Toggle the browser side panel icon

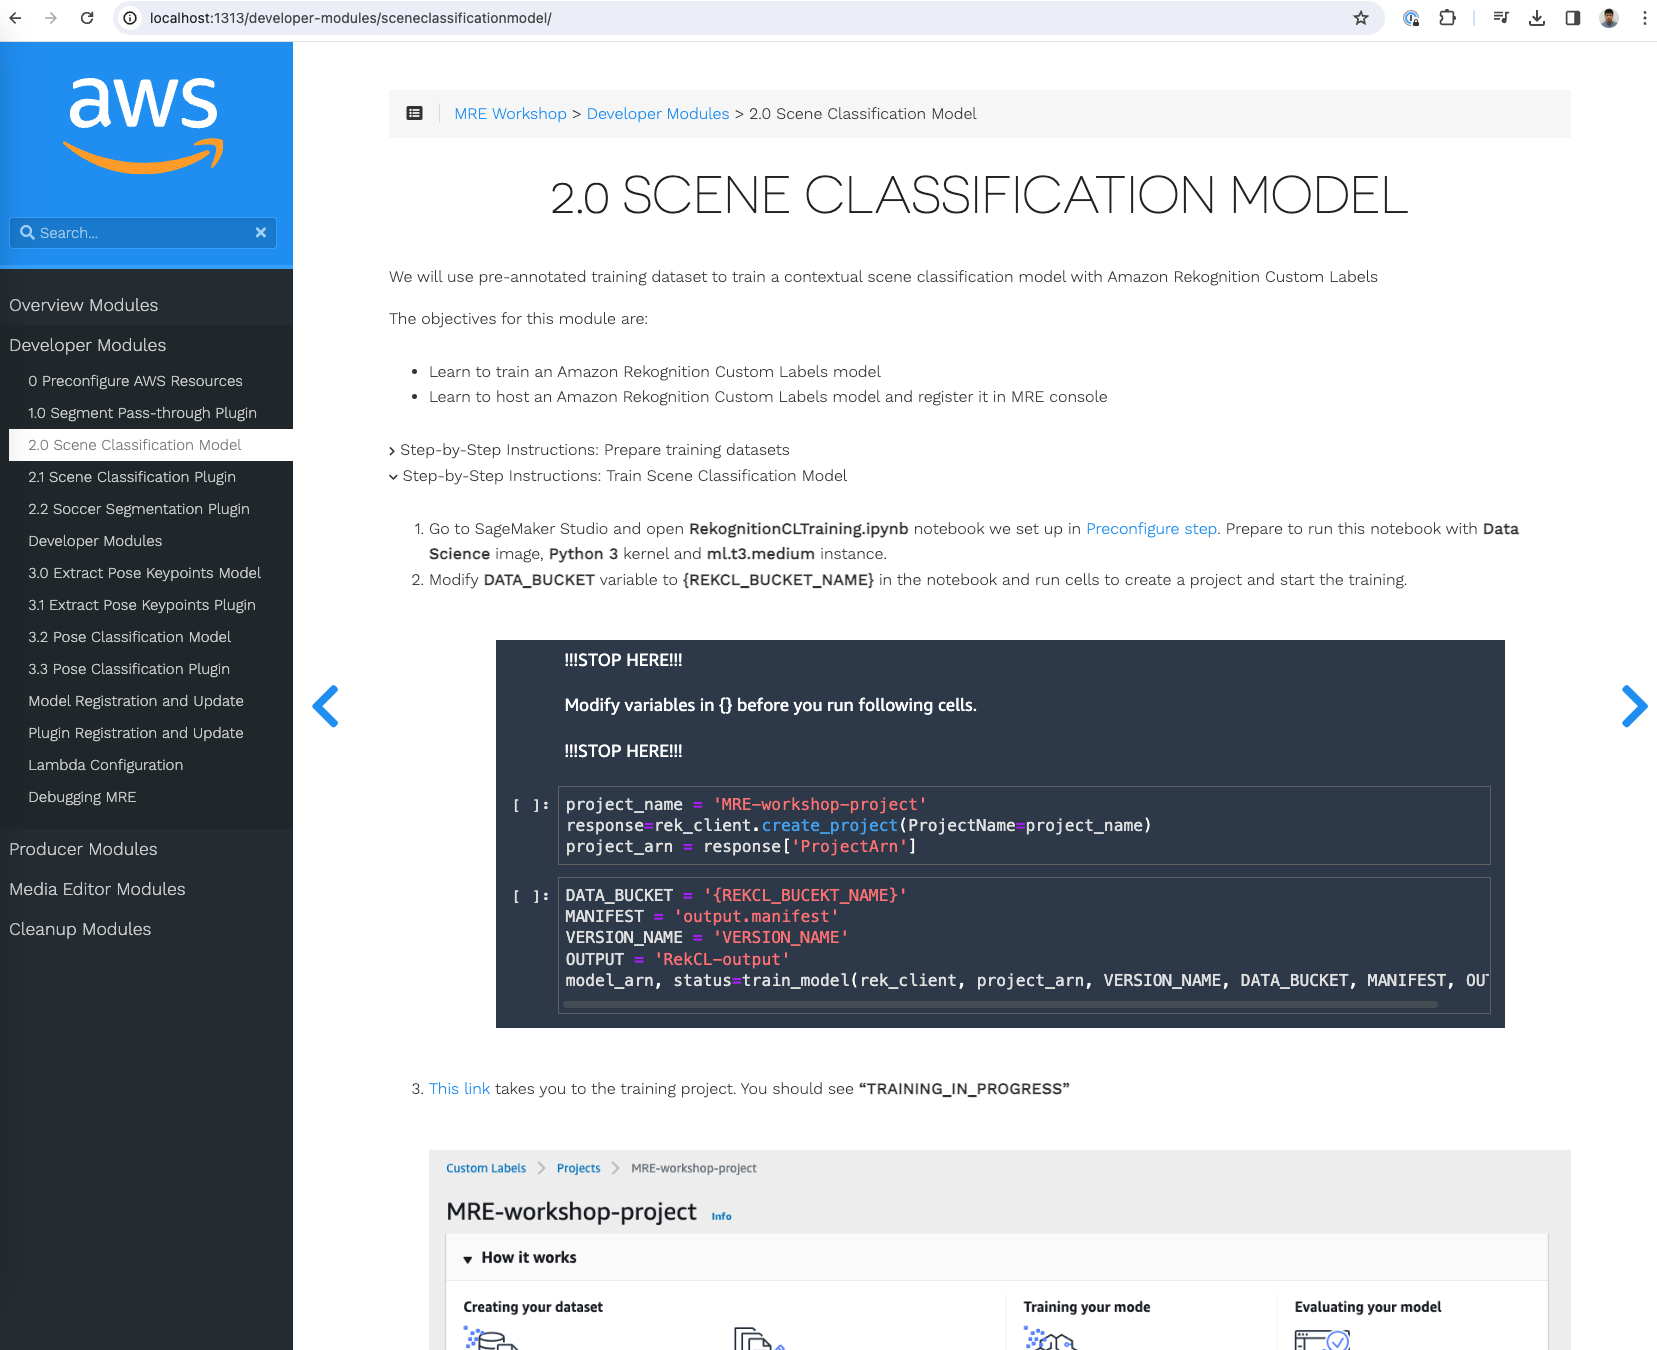[x=1573, y=18]
